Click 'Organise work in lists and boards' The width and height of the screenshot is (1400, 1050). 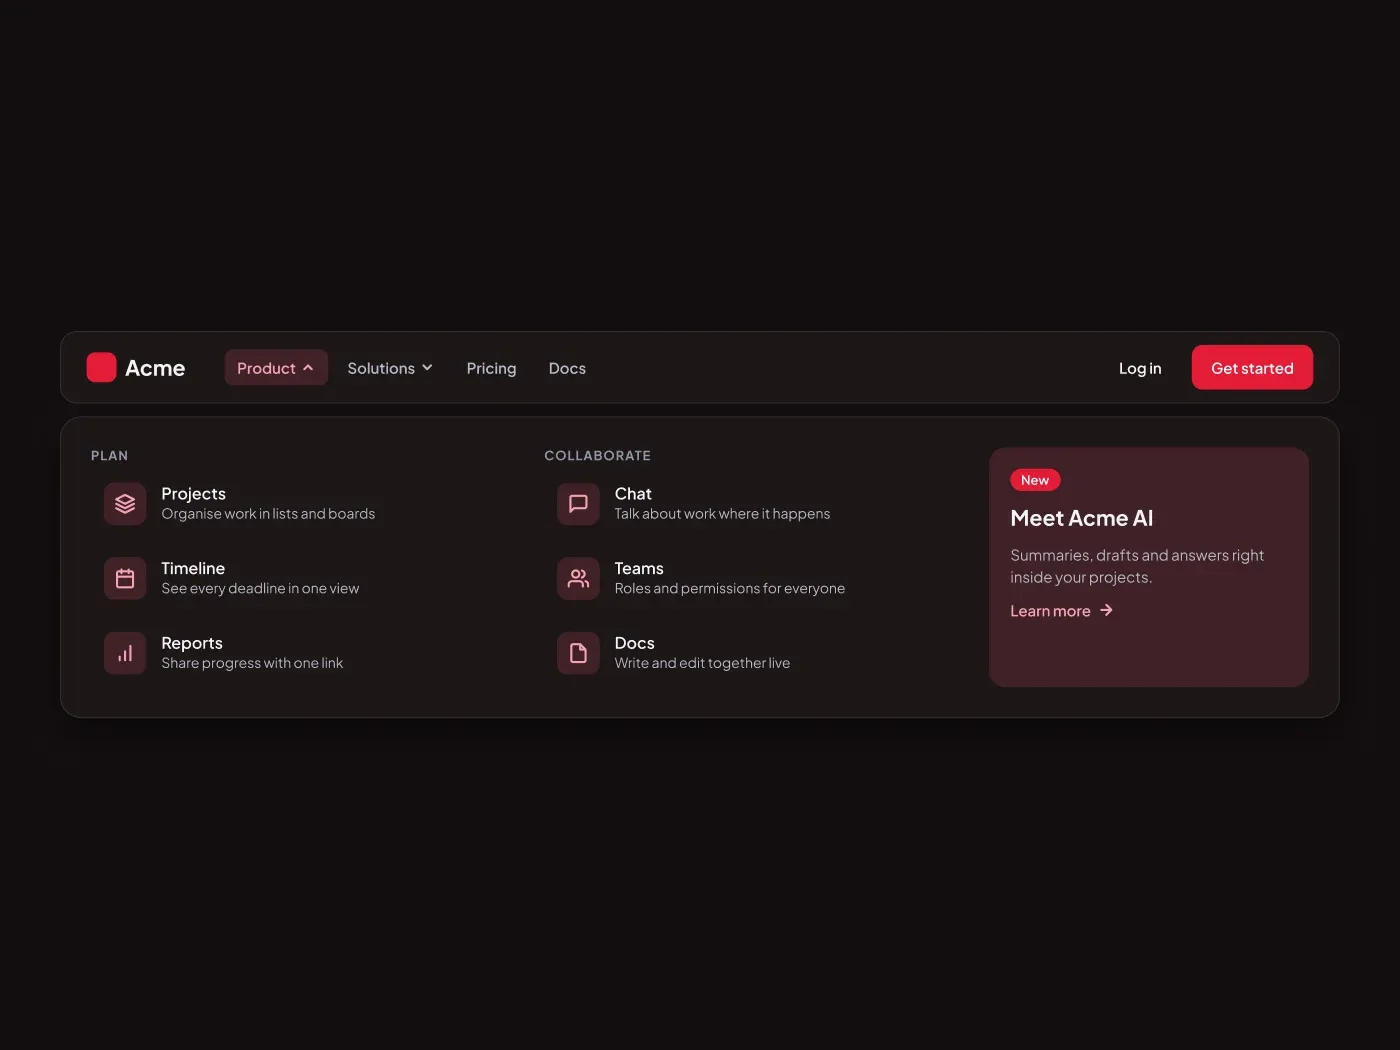coord(268,514)
